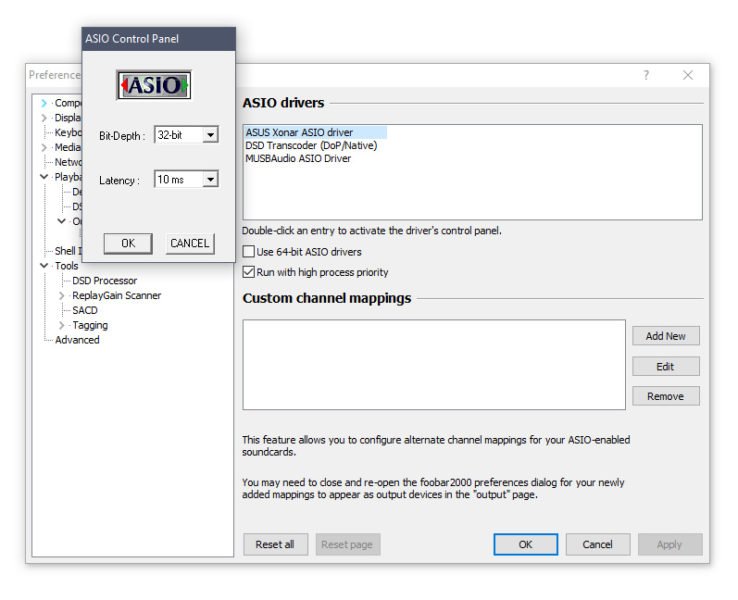738x600 pixels.
Task: Expand the Tagging tree node
Action: click(x=62, y=325)
